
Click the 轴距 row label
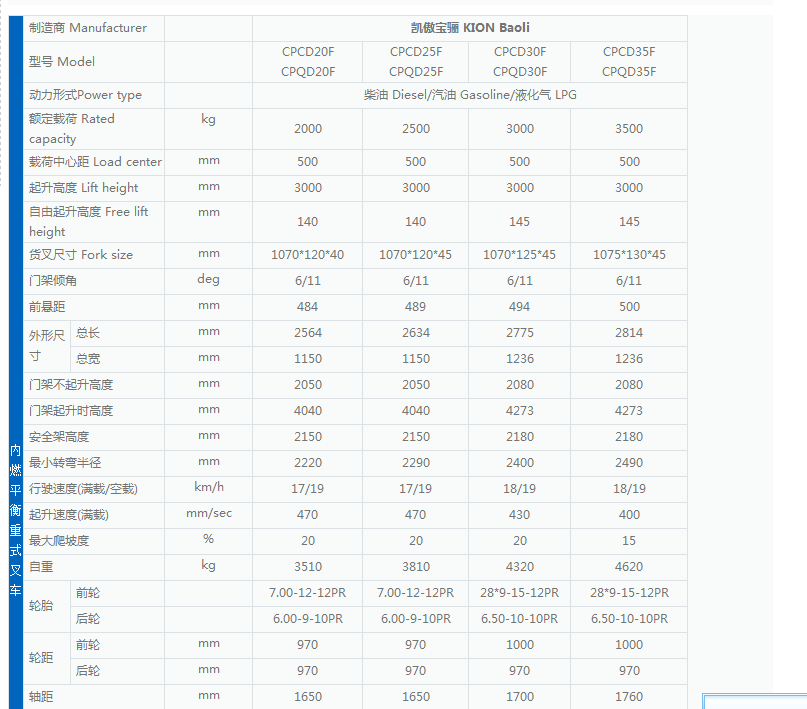click(41, 697)
